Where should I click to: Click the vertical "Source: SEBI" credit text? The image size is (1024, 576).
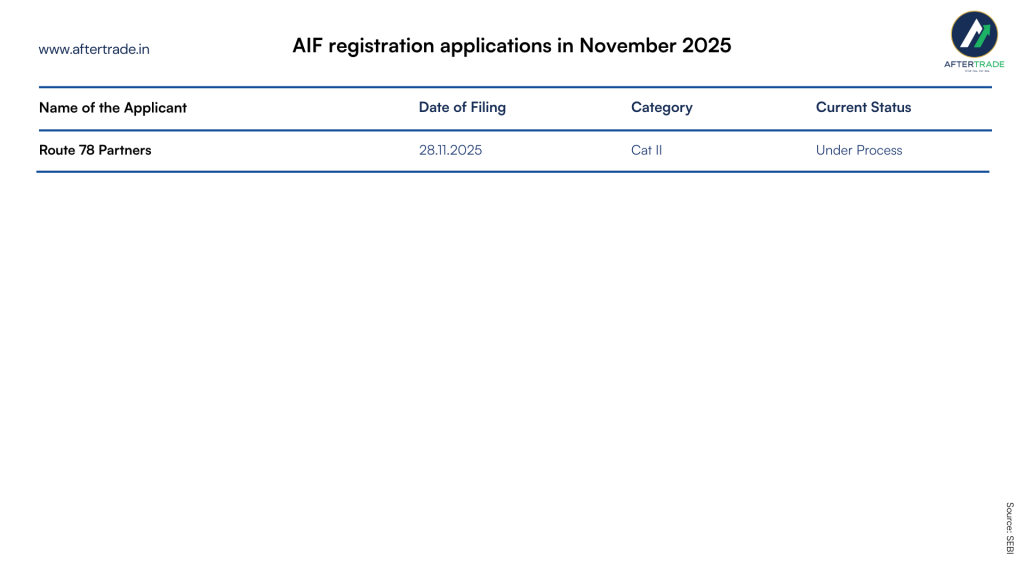click(x=1010, y=528)
